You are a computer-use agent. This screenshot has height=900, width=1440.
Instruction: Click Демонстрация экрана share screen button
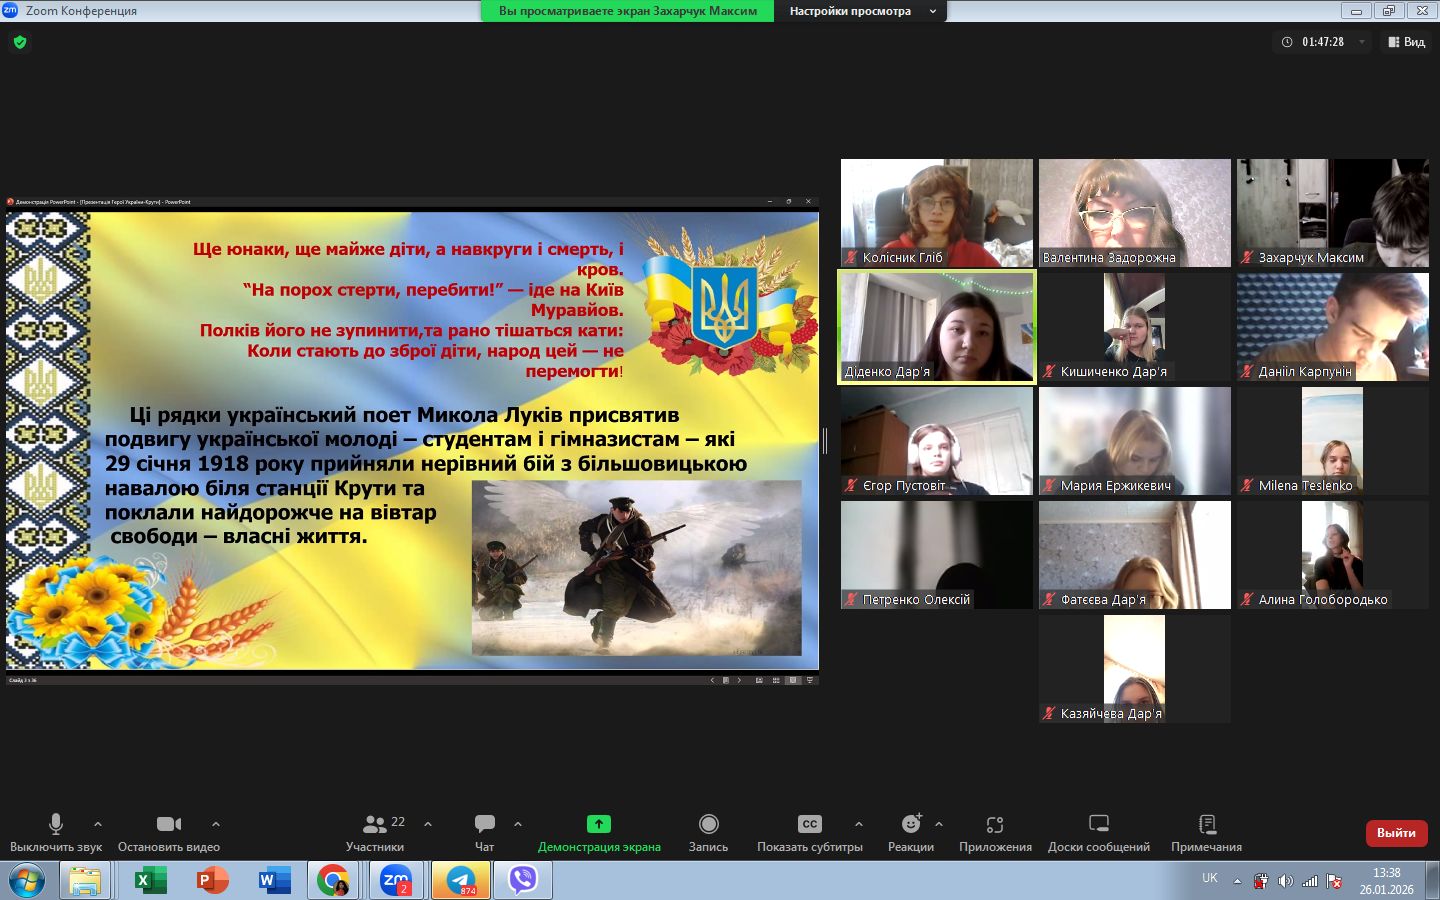599,831
